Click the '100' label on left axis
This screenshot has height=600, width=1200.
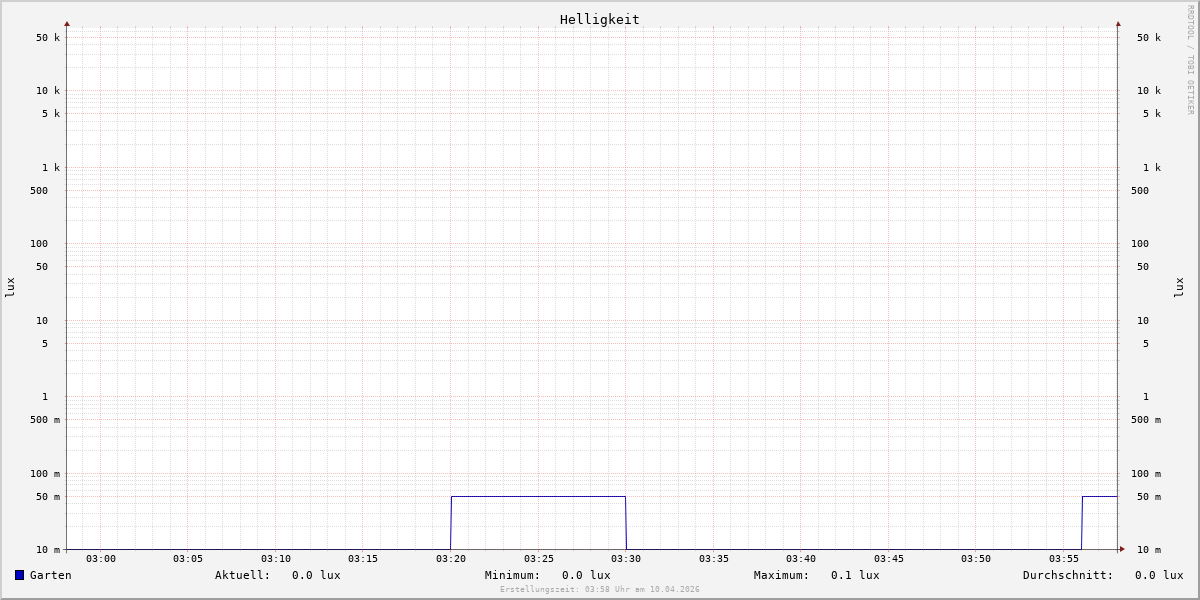coord(39,244)
